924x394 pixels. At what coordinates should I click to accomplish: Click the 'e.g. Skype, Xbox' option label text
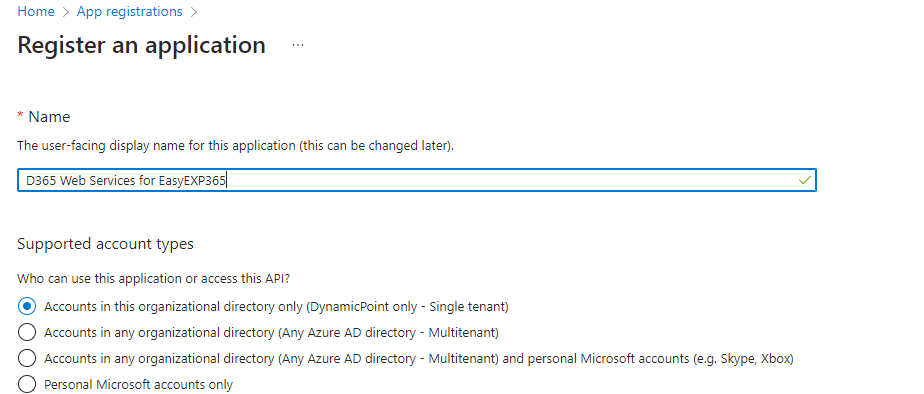[742, 359]
